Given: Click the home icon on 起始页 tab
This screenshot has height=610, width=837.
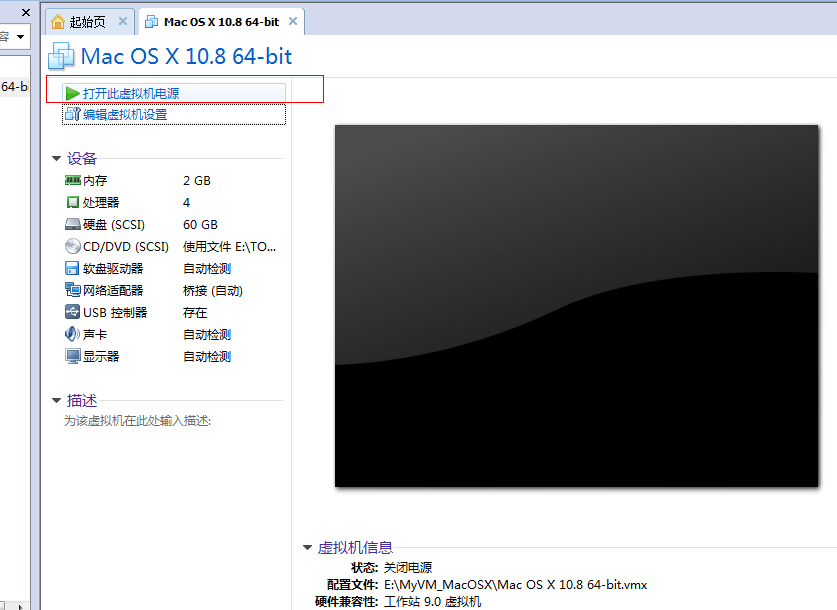Looking at the screenshot, I should (x=58, y=22).
